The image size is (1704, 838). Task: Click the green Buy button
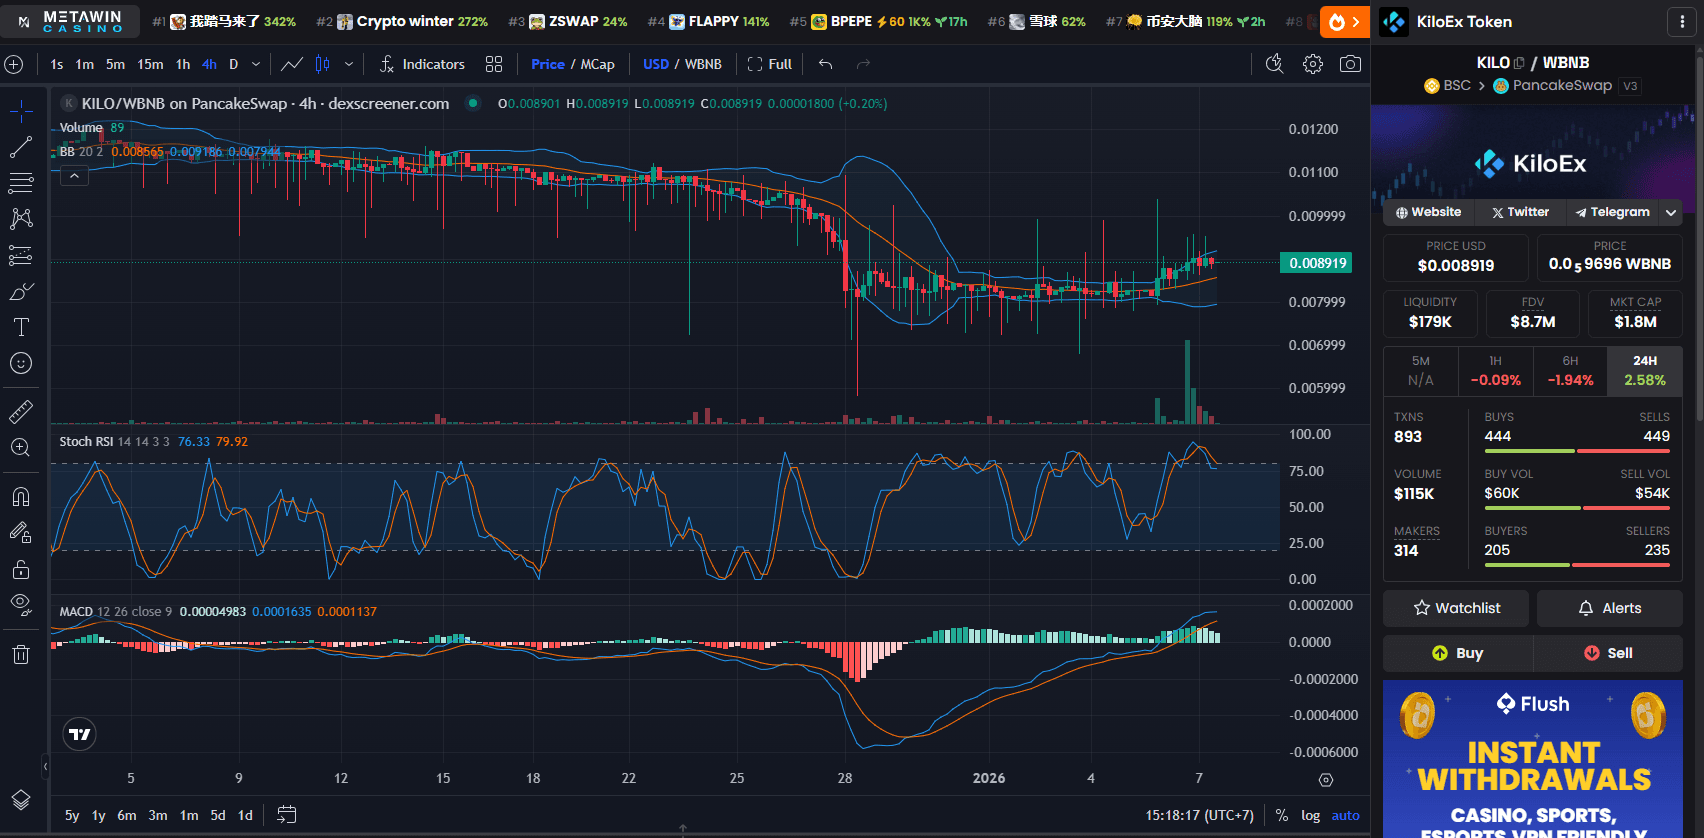pos(1458,653)
